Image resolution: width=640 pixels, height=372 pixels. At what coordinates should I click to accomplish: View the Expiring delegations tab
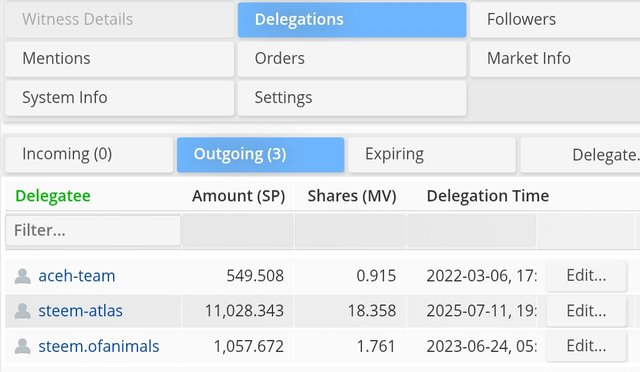[432, 154]
